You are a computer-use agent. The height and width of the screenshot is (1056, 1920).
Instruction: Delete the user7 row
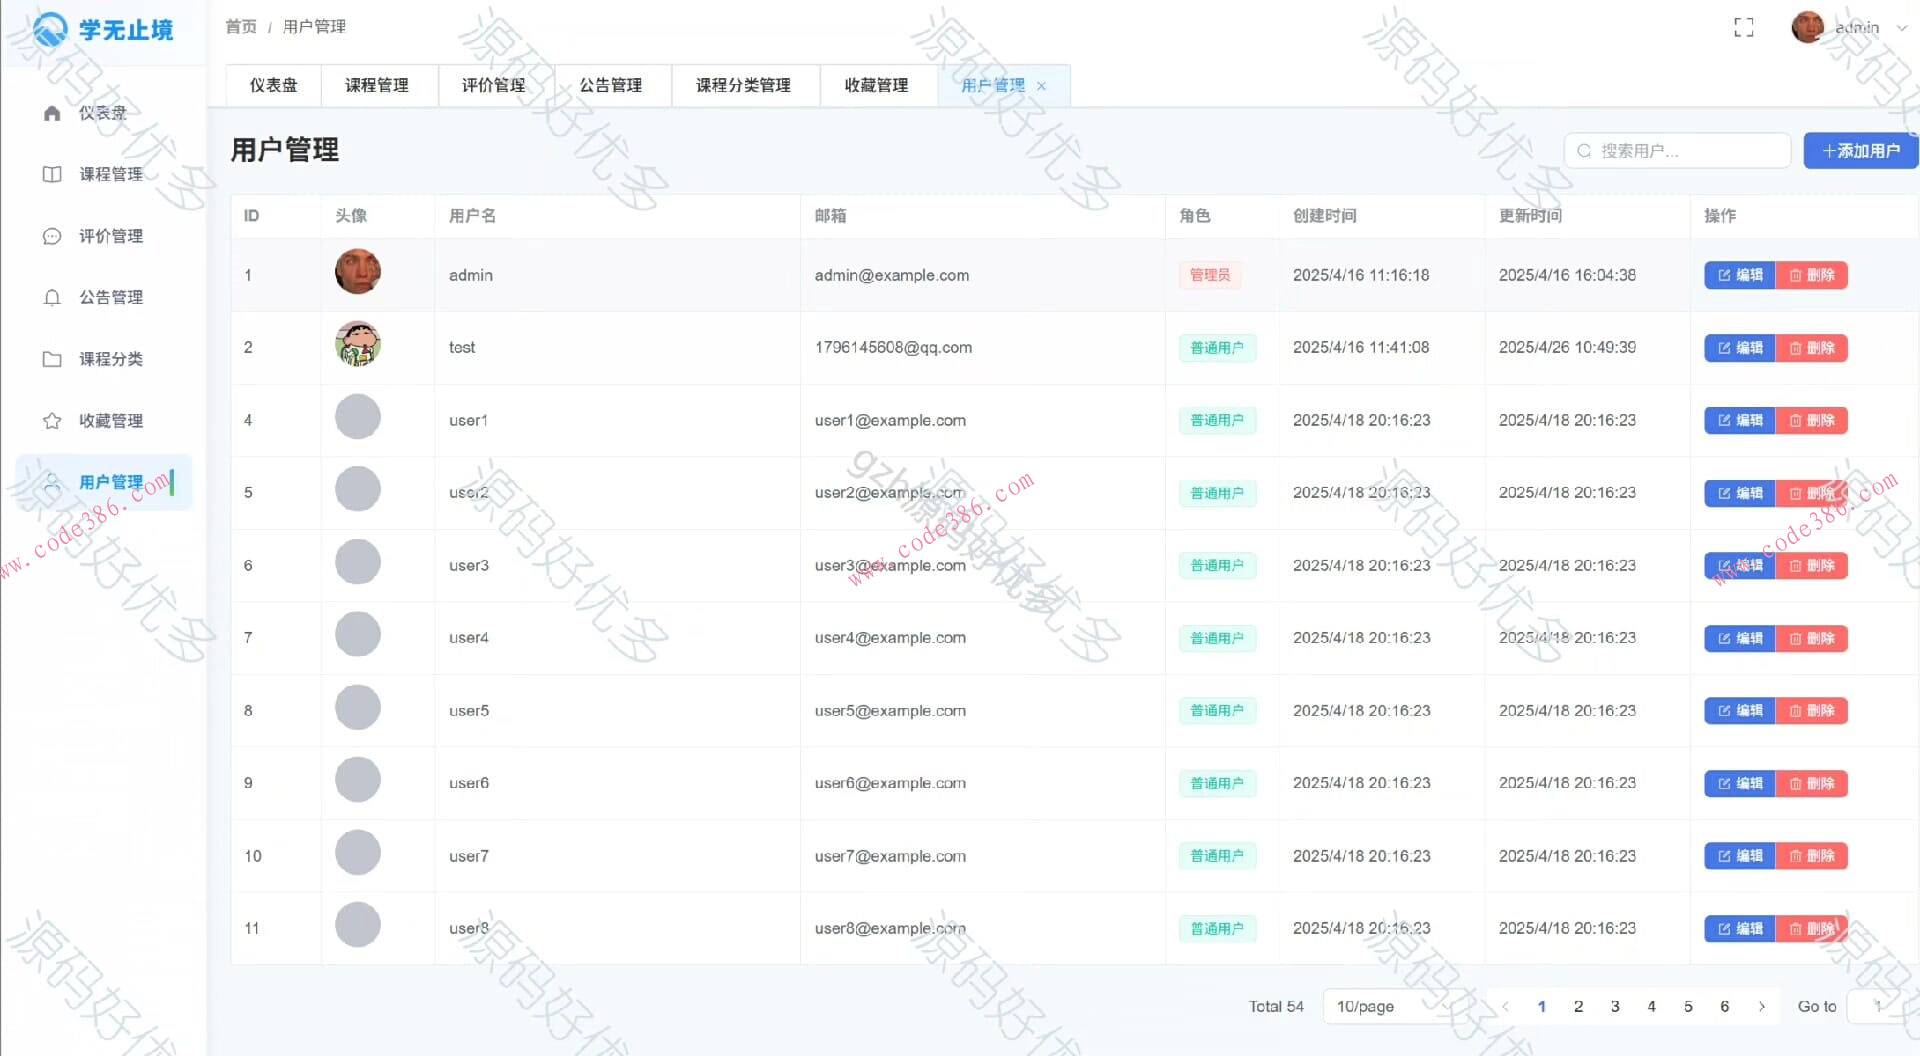(x=1812, y=856)
